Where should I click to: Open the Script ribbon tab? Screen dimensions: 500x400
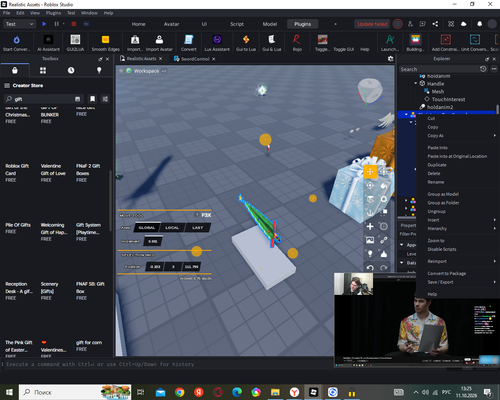pos(237,24)
